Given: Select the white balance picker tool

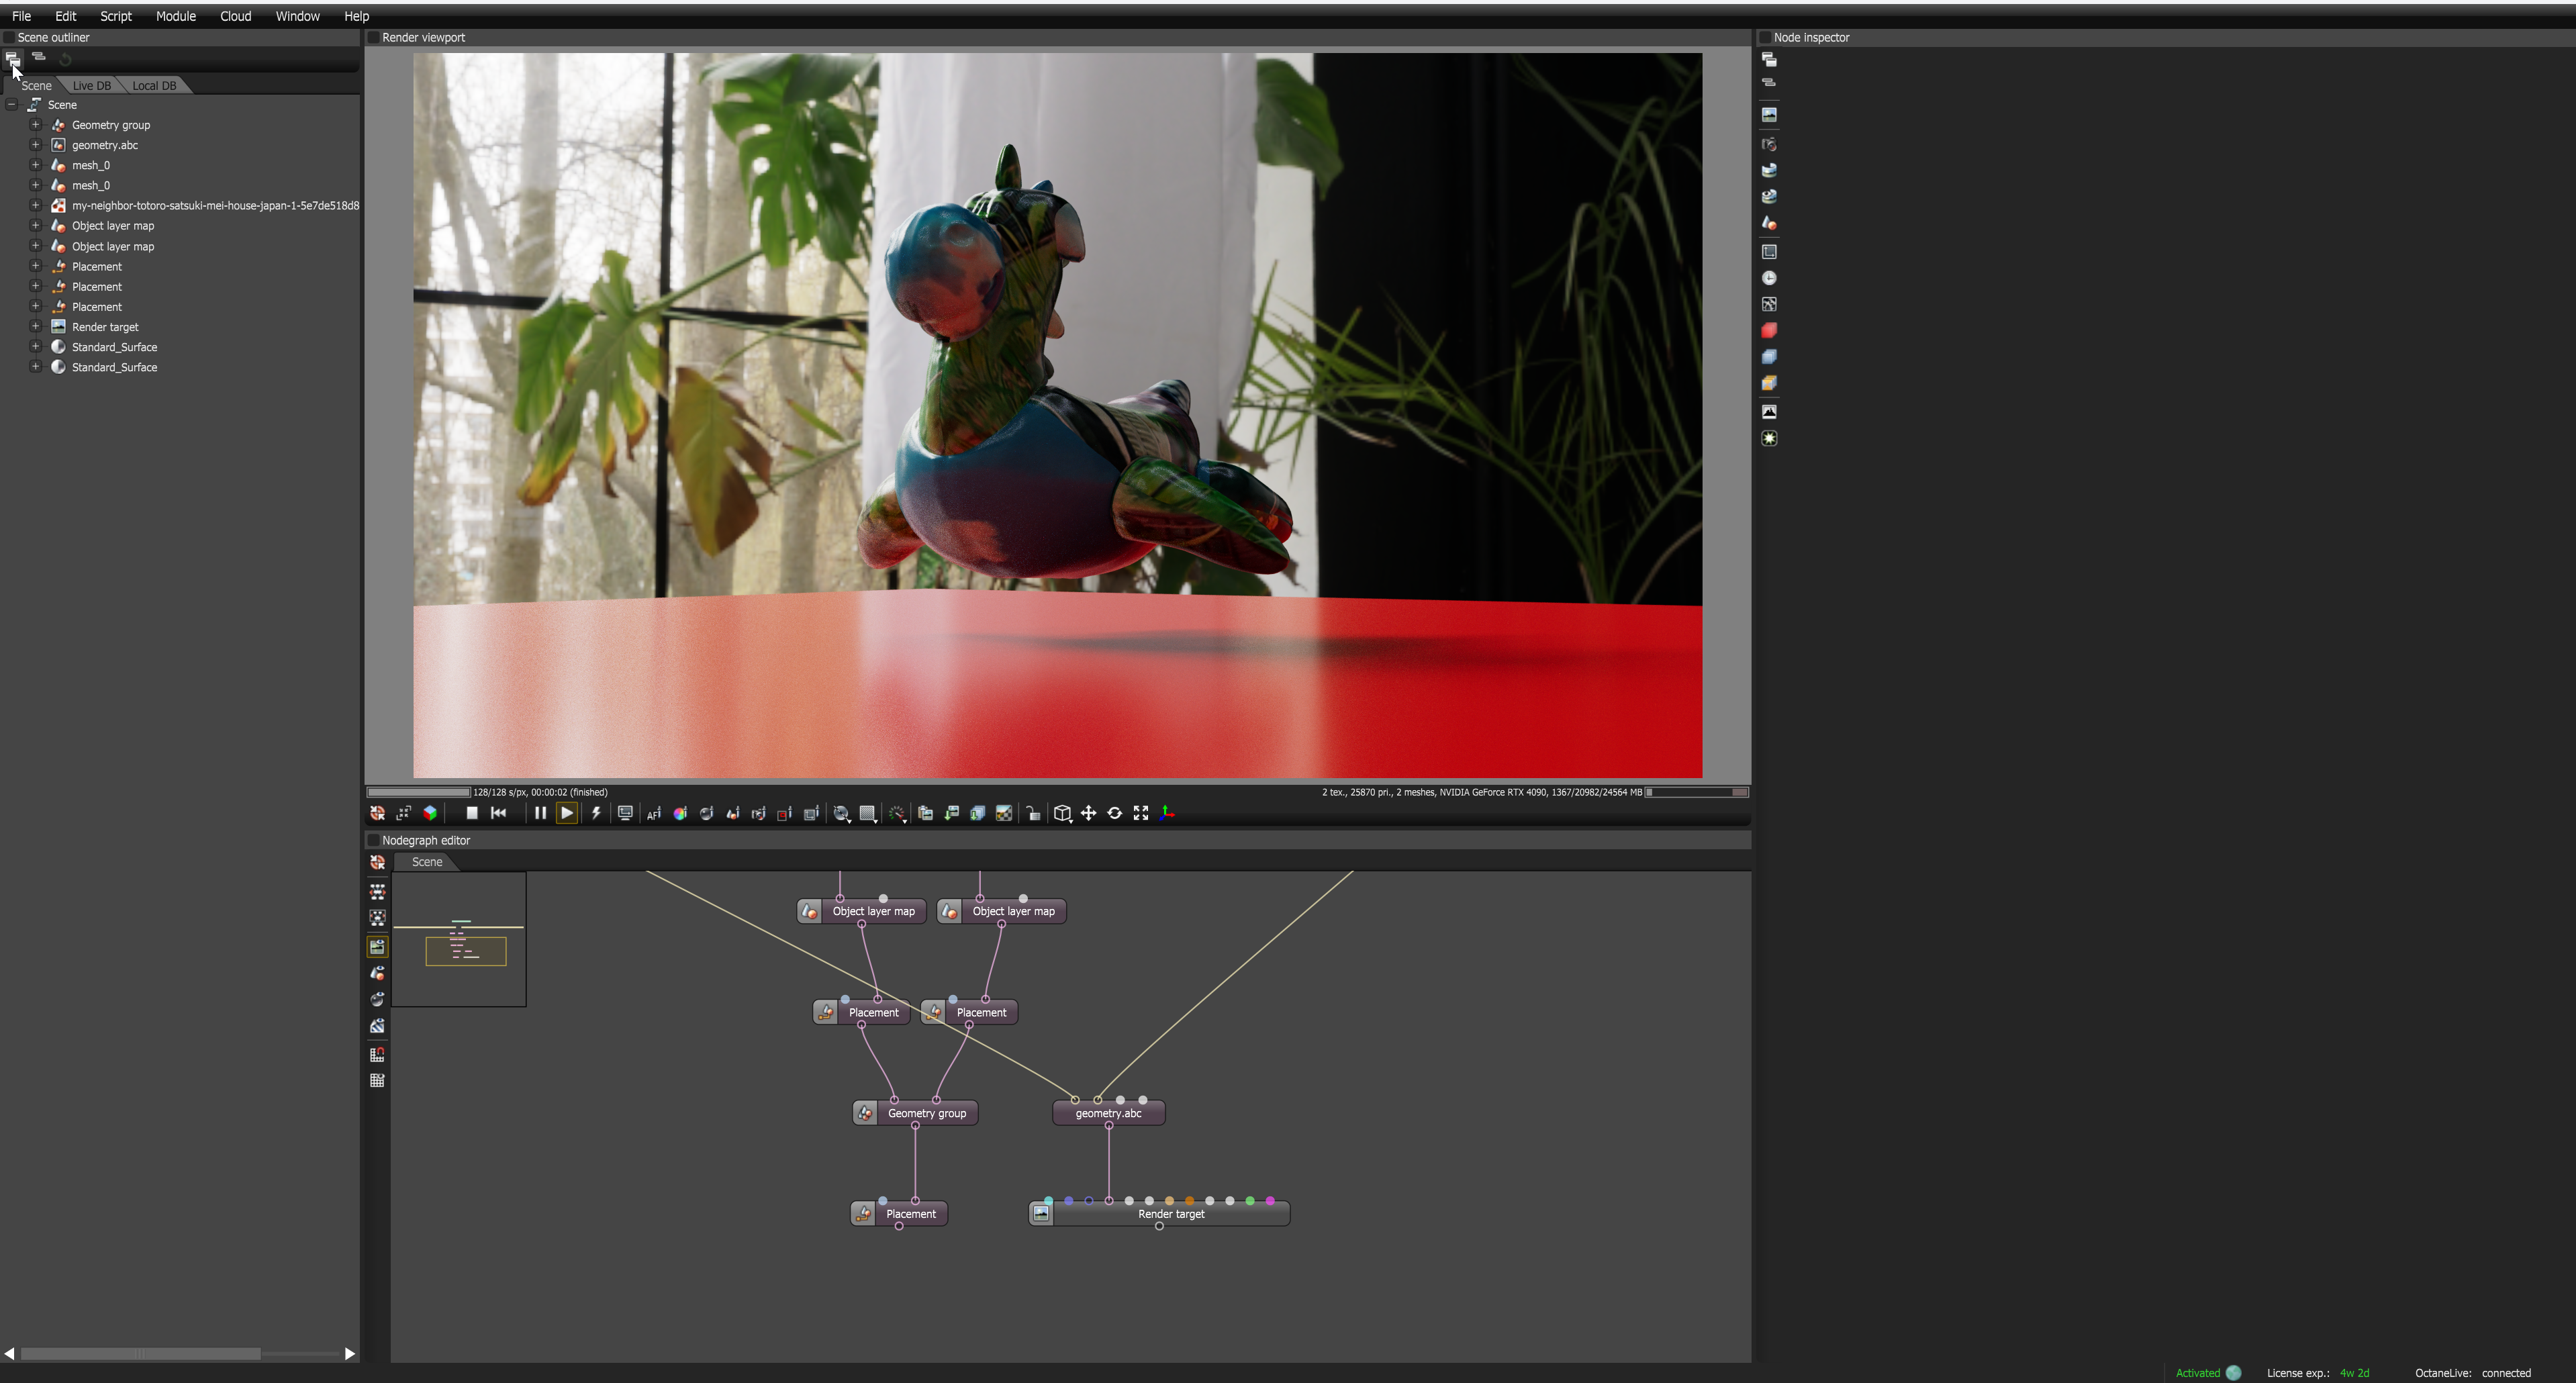Looking at the screenshot, I should pos(680,813).
